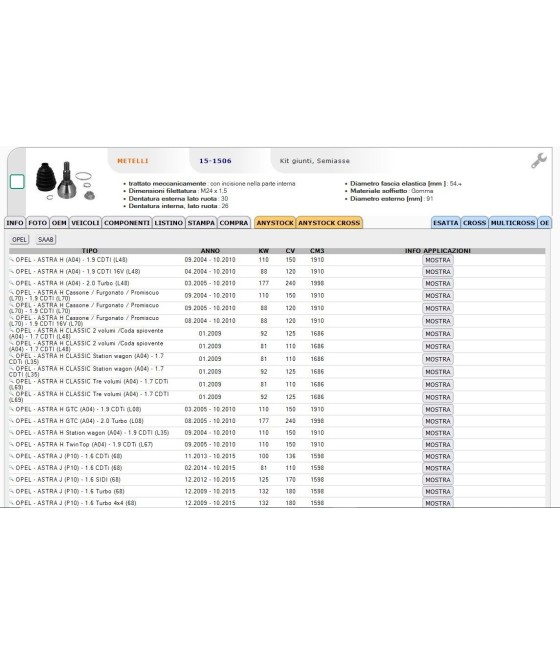Select row OPEL - ASTRA H Station wagon (A04) - 1.9 CDTI (L35)
The width and height of the screenshot is (560, 655).
(x=277, y=433)
